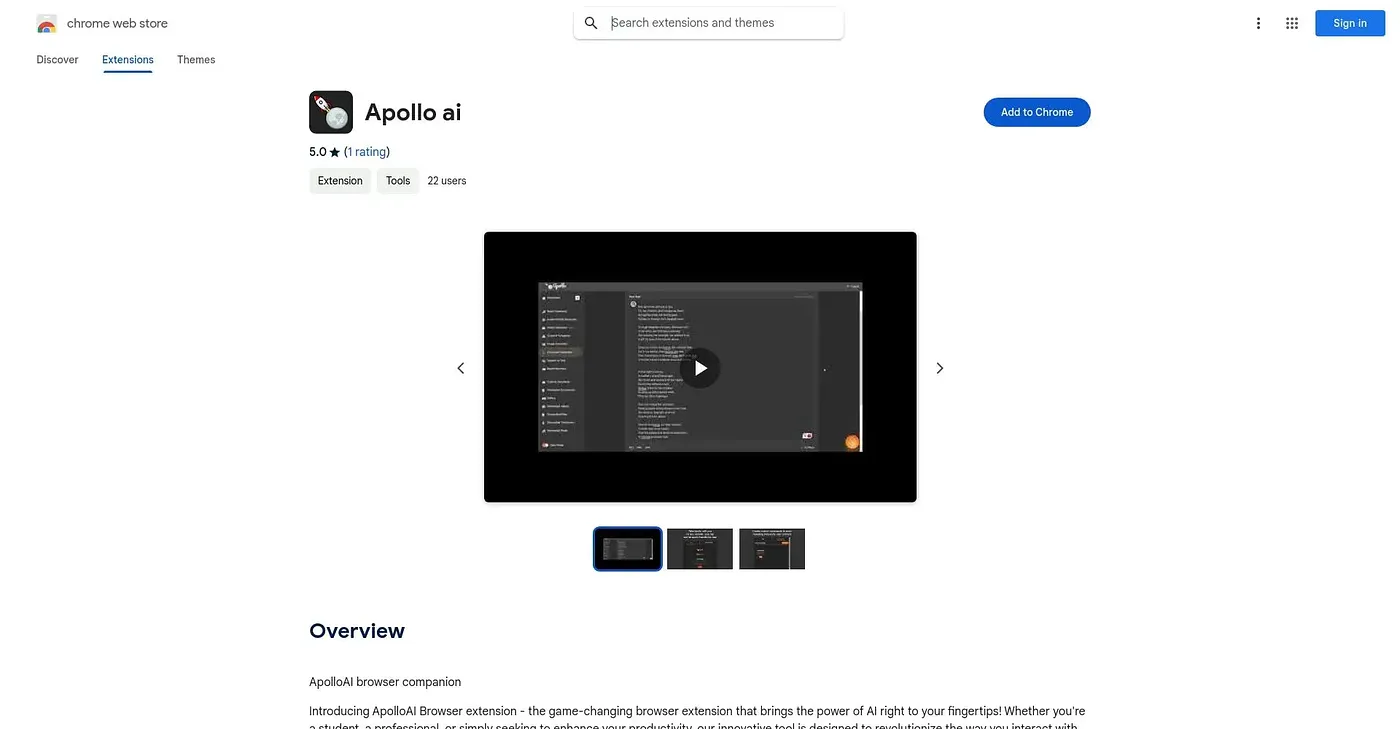Click the 22 users text

[447, 181]
